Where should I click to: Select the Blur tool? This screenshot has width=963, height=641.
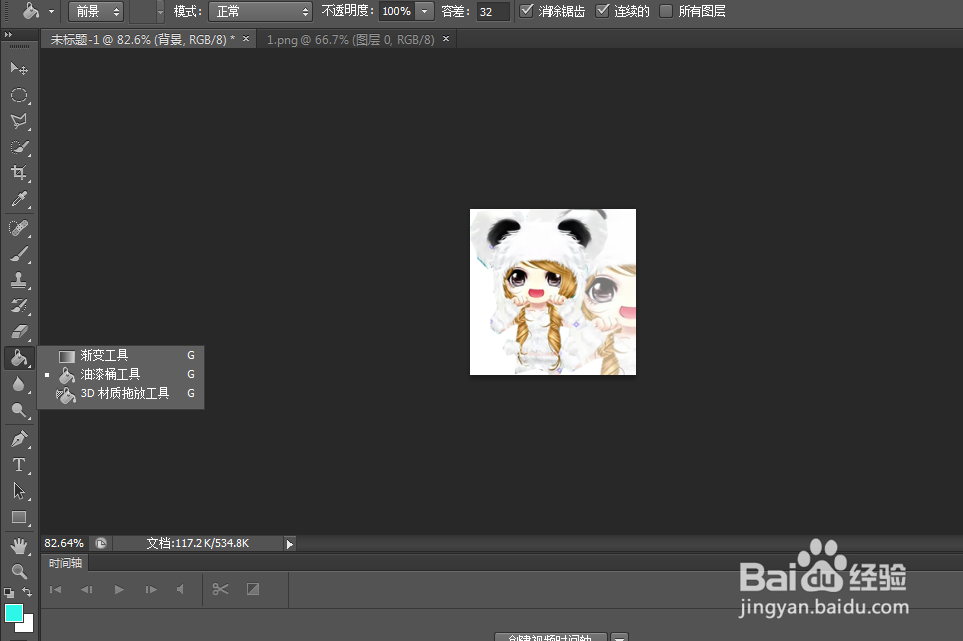point(19,384)
